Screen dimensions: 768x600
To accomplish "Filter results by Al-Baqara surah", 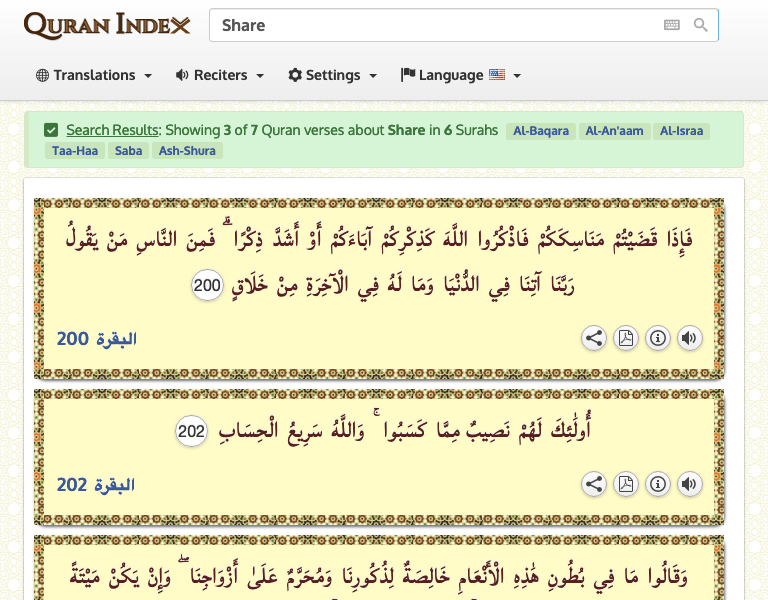I will pyautogui.click(x=540, y=131).
